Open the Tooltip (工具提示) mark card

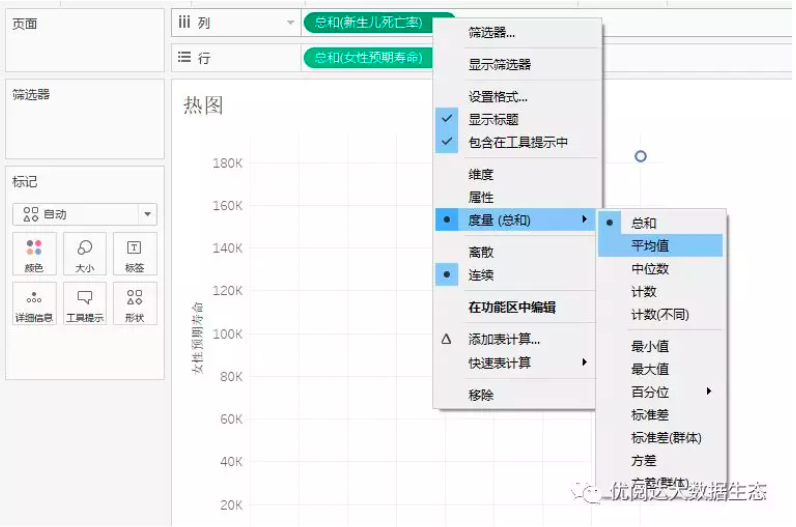84,304
